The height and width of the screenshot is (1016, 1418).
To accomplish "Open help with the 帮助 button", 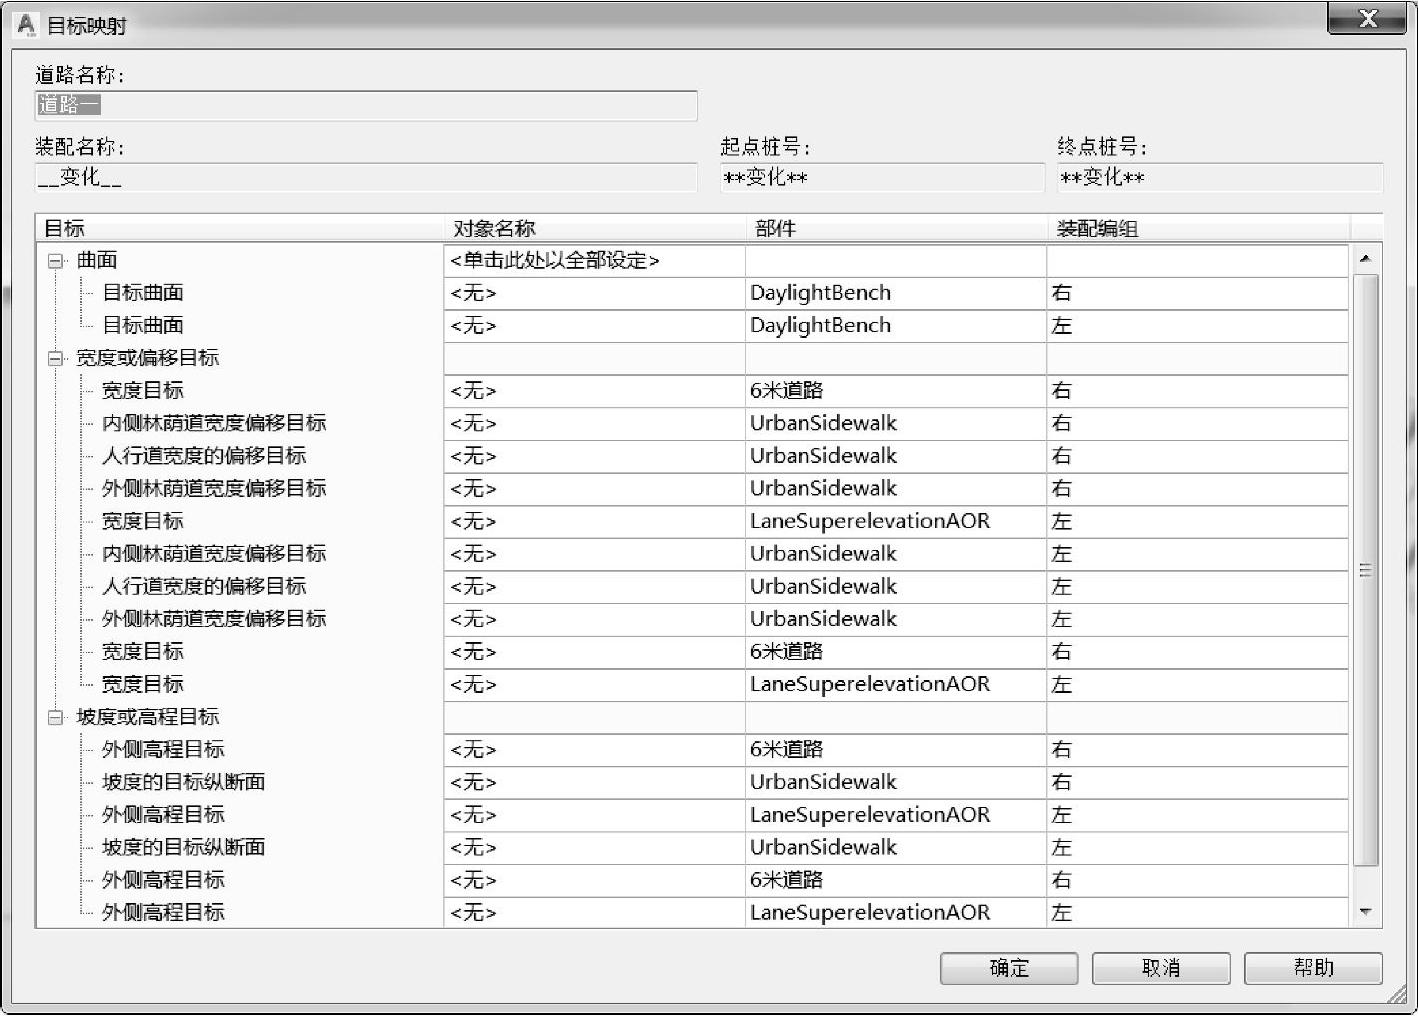I will 1313,968.
